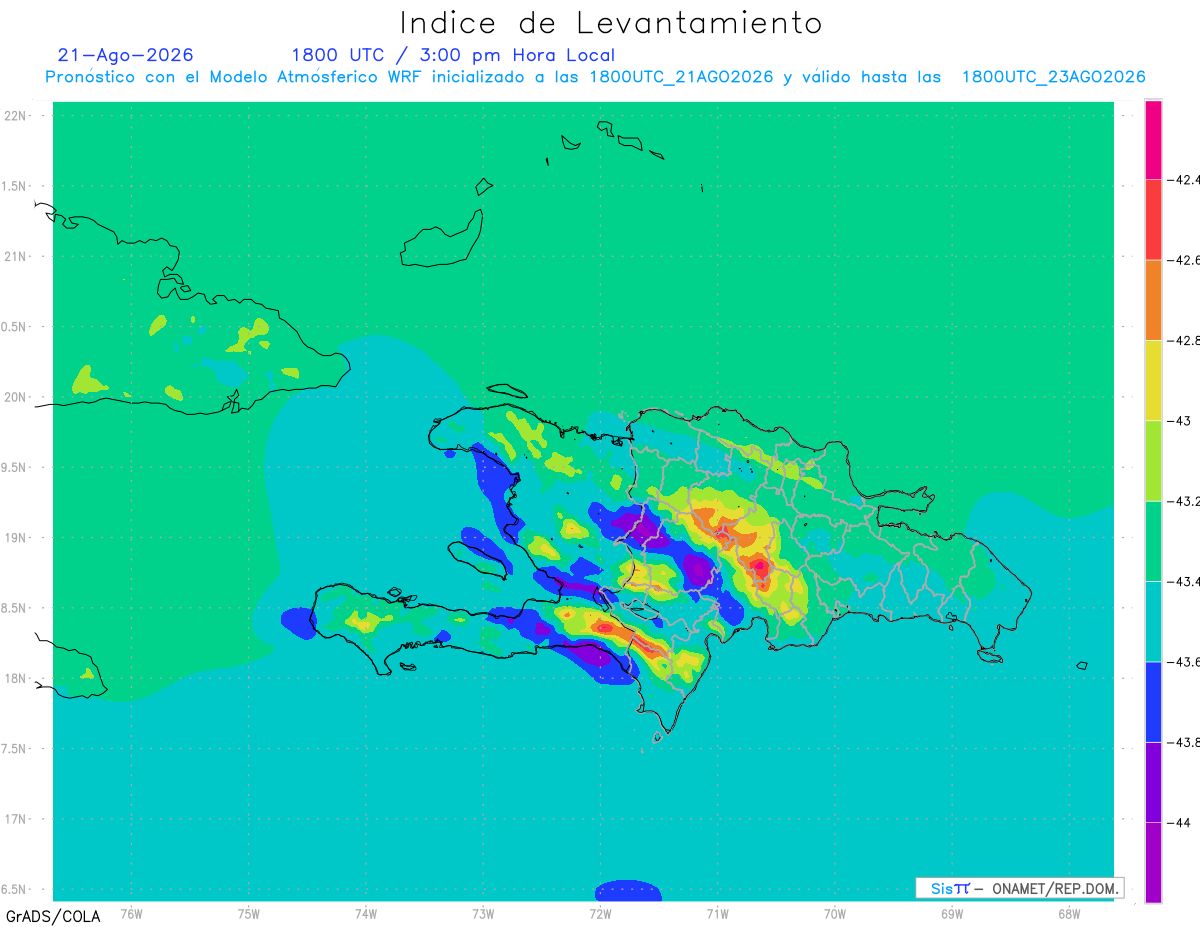Image resolution: width=1200 pixels, height=927 pixels.
Task: Choose the blue swatch between -43.6 and -43.8
Action: pyautogui.click(x=1153, y=702)
